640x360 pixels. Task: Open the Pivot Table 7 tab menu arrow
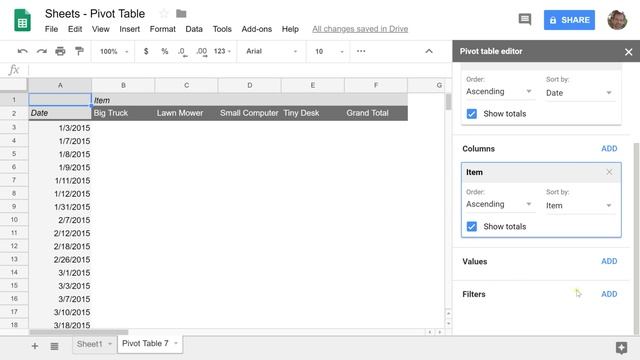(x=176, y=343)
